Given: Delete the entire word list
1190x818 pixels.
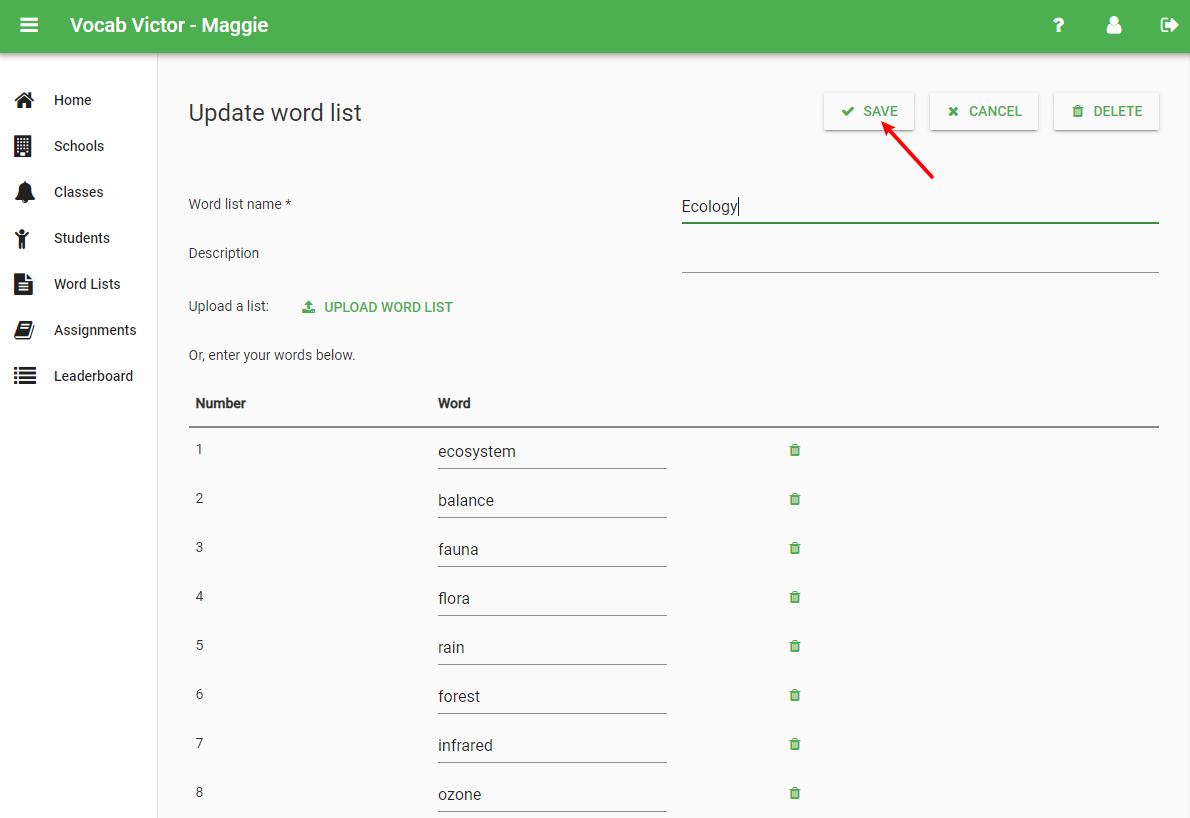Looking at the screenshot, I should coord(1106,112).
